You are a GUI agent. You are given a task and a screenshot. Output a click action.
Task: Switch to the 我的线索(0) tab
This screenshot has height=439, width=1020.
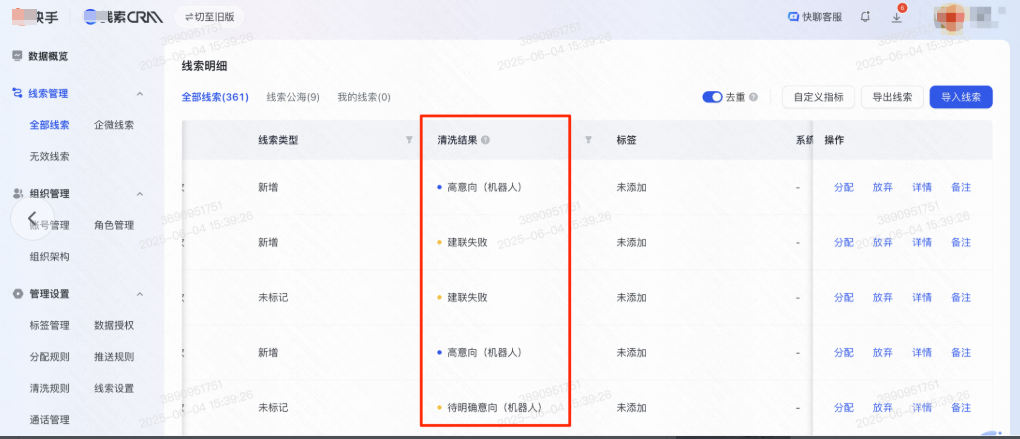364,98
